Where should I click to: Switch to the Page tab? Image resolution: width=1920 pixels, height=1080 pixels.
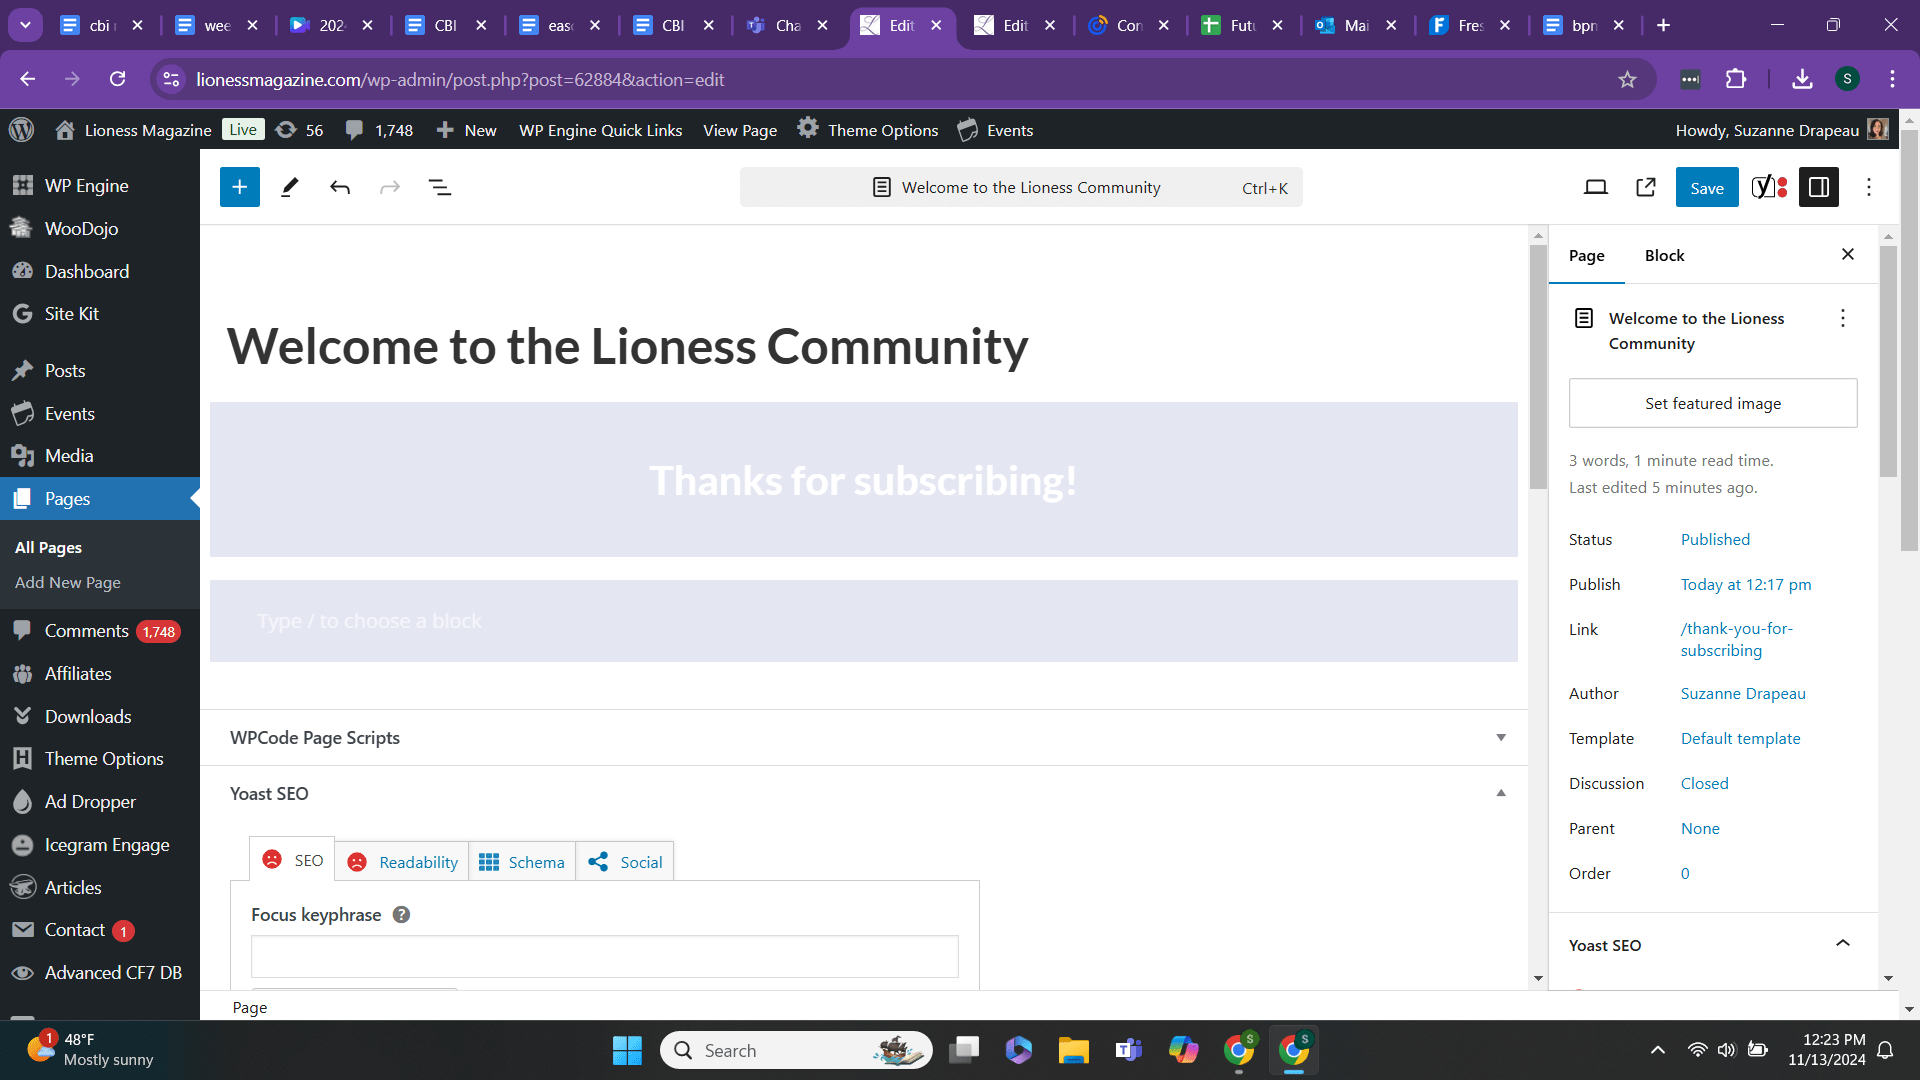(x=1586, y=255)
